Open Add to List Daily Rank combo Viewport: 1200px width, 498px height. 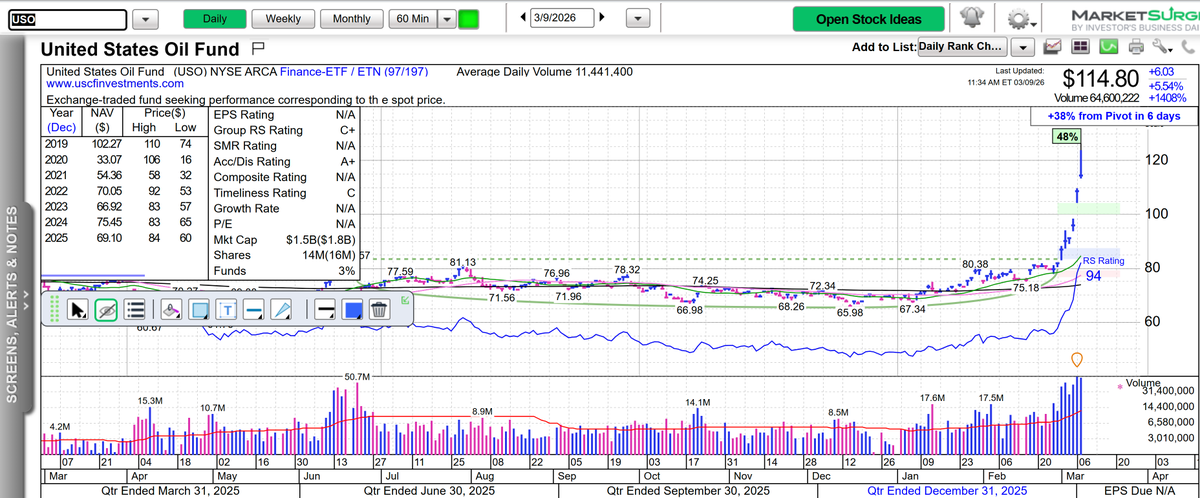[x=961, y=46]
